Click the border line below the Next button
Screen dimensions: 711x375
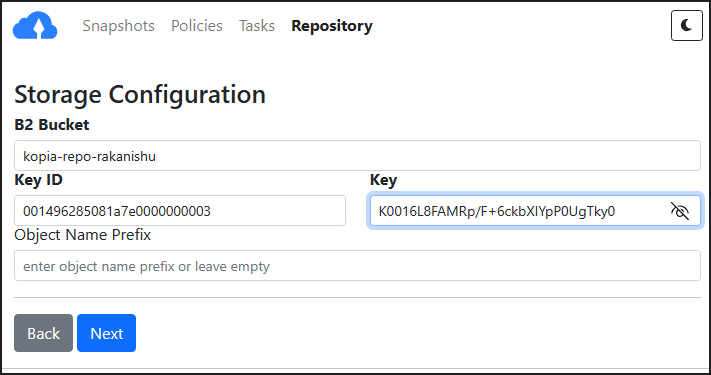click(x=356, y=368)
